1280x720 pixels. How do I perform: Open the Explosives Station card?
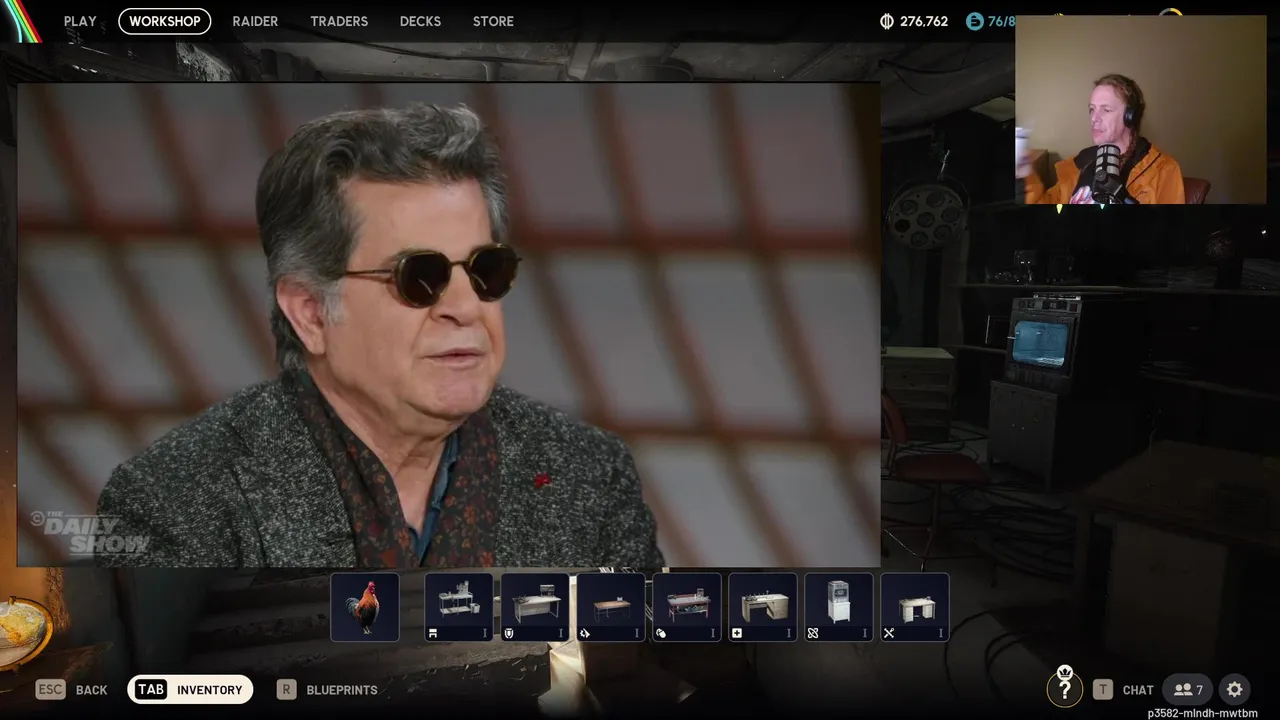click(687, 607)
